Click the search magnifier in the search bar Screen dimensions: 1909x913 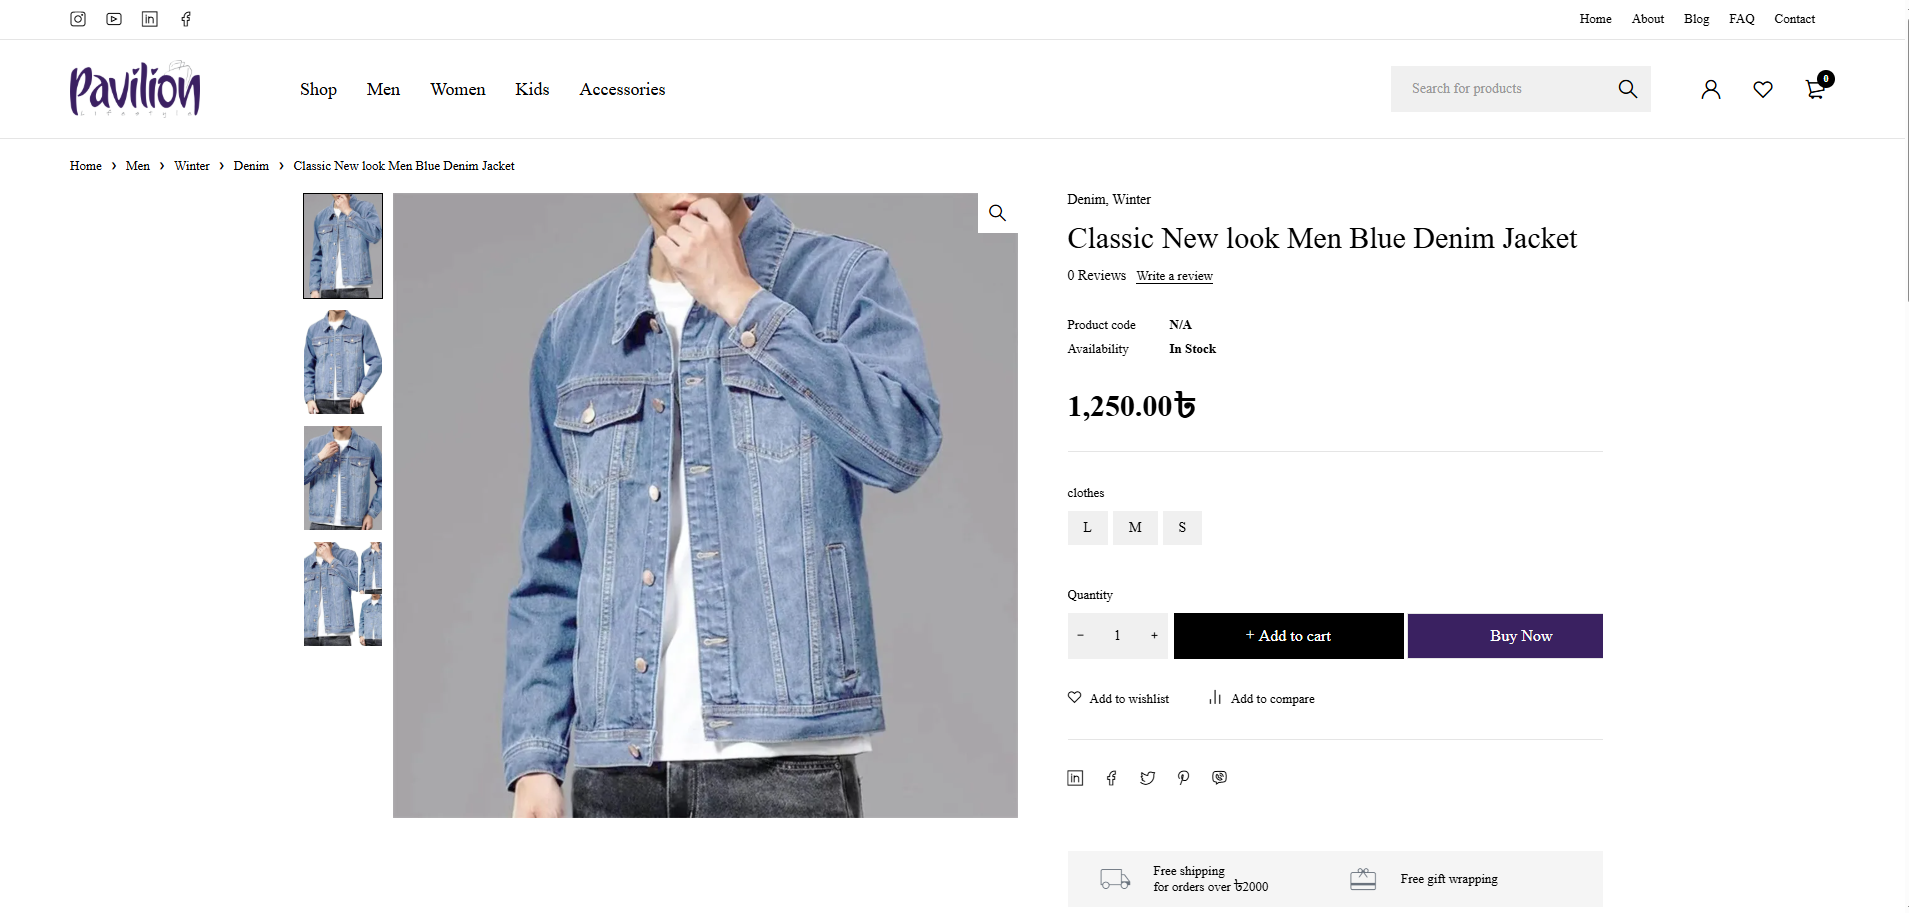(x=1628, y=88)
